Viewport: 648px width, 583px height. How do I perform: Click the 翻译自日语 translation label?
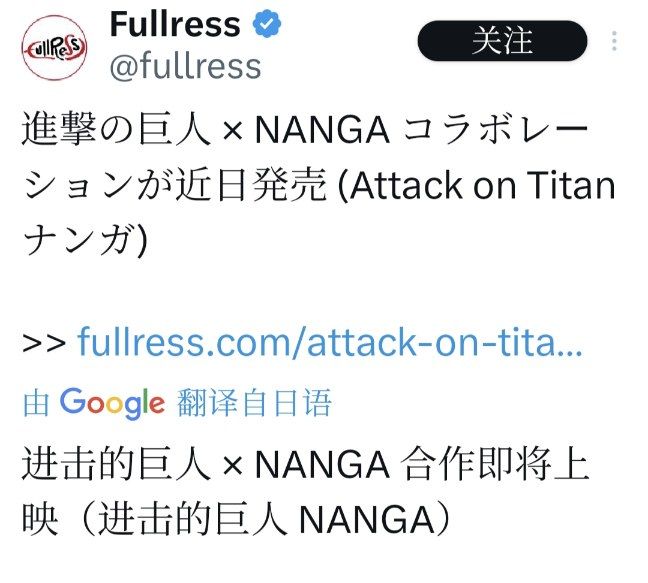[253, 402]
